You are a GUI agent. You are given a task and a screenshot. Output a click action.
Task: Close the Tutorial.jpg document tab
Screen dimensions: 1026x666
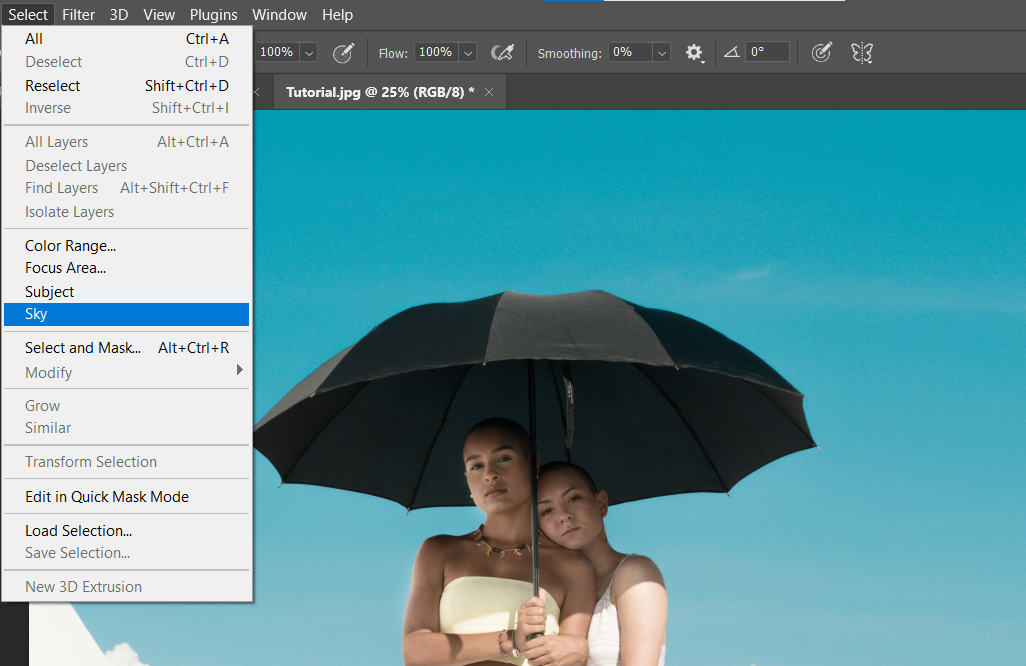[489, 92]
